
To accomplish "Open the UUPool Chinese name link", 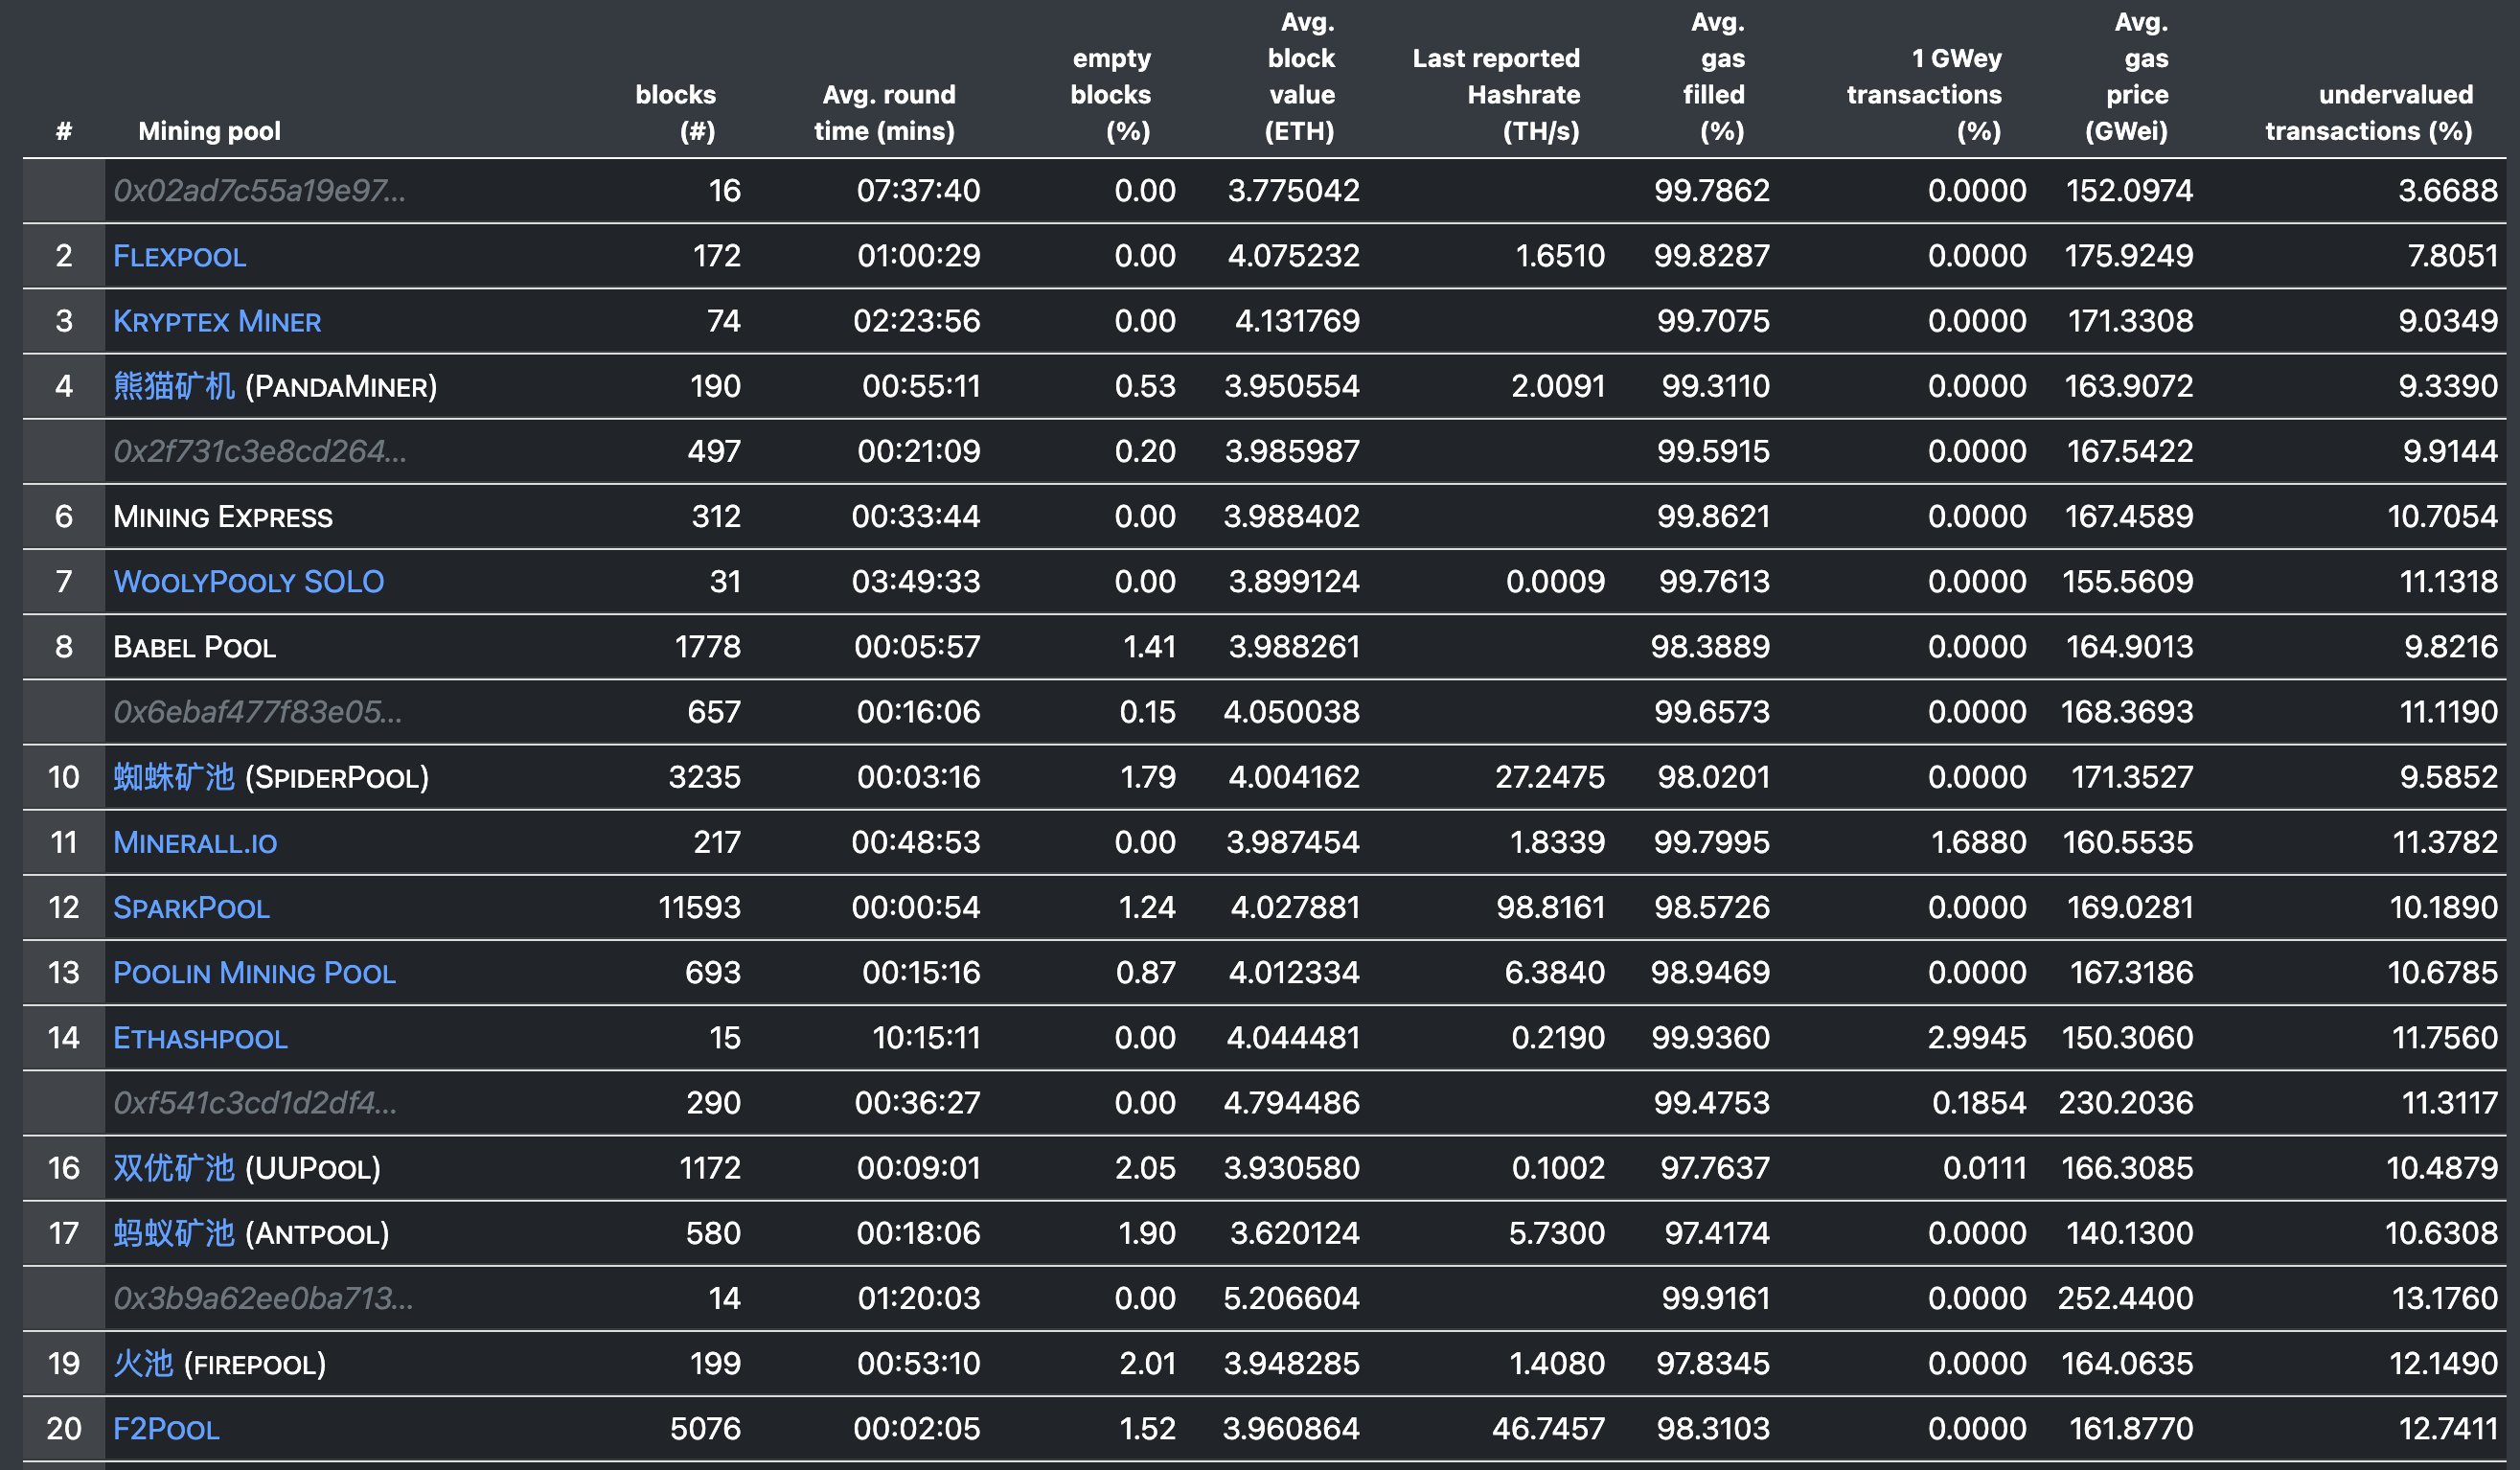I will pos(173,1168).
